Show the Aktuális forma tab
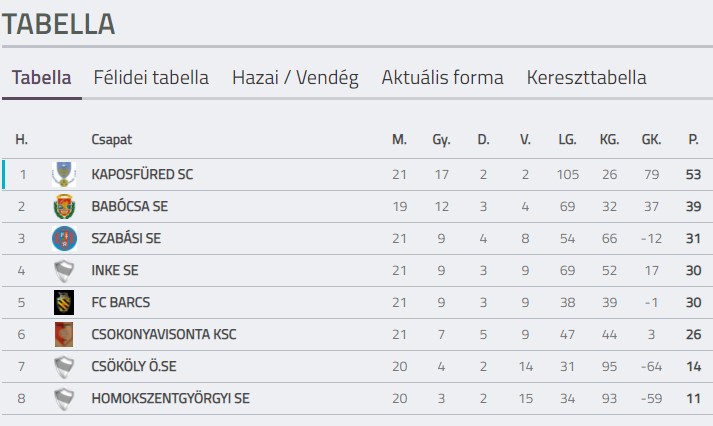Screen dimensions: 713x426 (442, 78)
